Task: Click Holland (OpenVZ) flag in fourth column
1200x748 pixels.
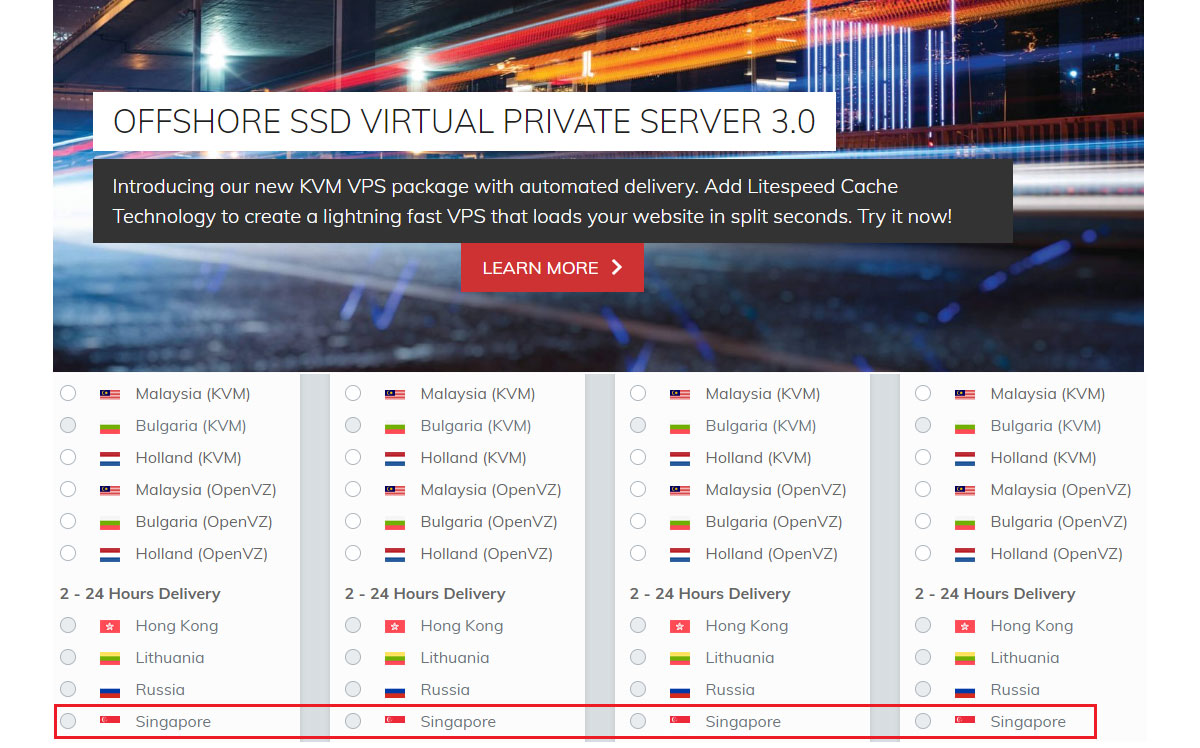Action: coord(965,555)
